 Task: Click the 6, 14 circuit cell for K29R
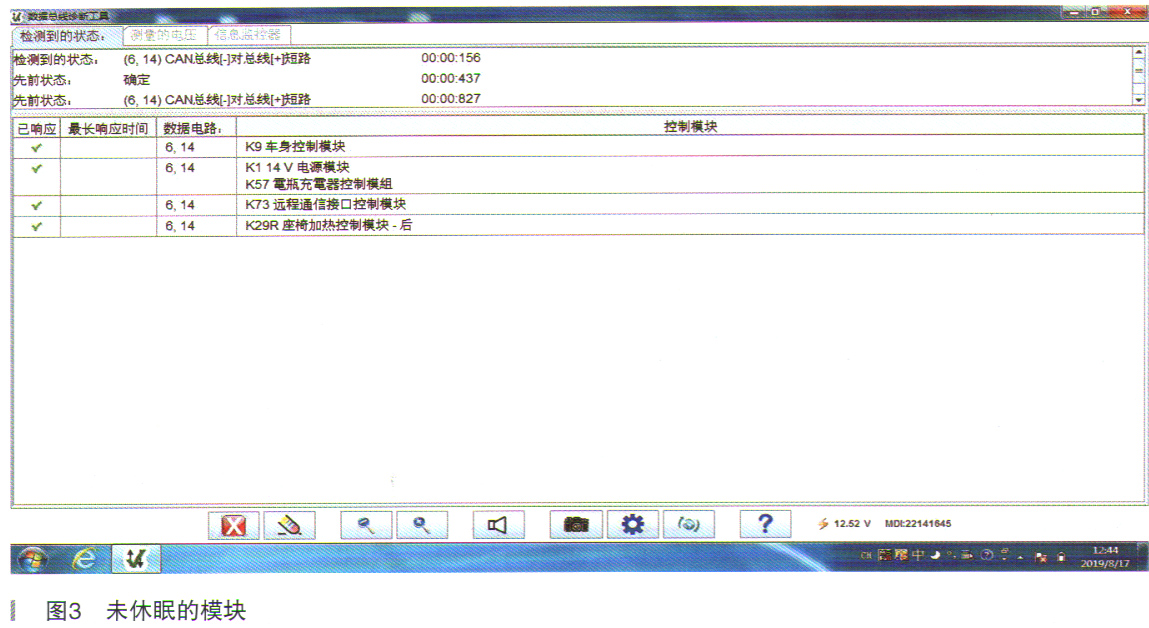[196, 226]
